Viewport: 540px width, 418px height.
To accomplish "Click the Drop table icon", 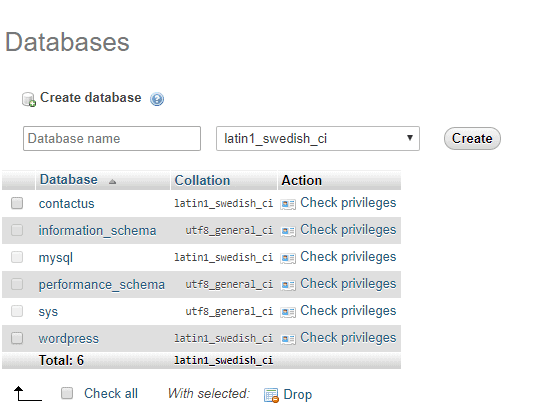I will (x=271, y=395).
